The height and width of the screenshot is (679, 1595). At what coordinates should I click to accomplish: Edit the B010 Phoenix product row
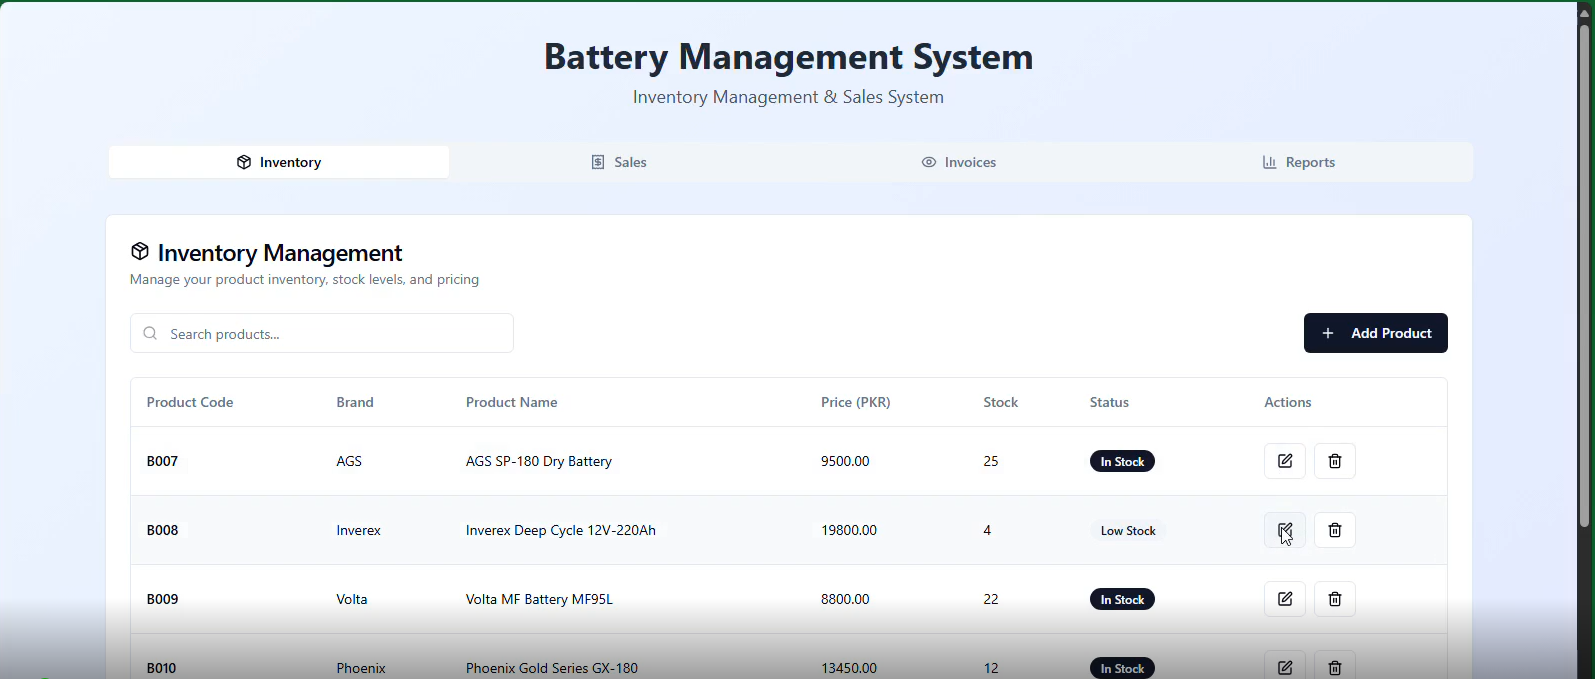click(x=1285, y=667)
